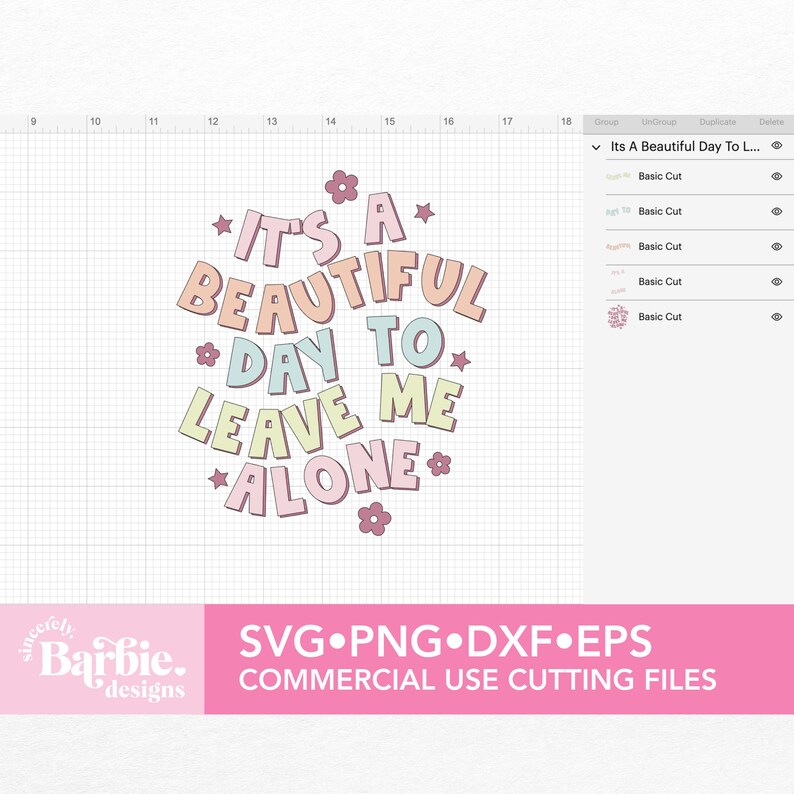Select the star right of the top A
794x794 pixels.
pos(424,212)
